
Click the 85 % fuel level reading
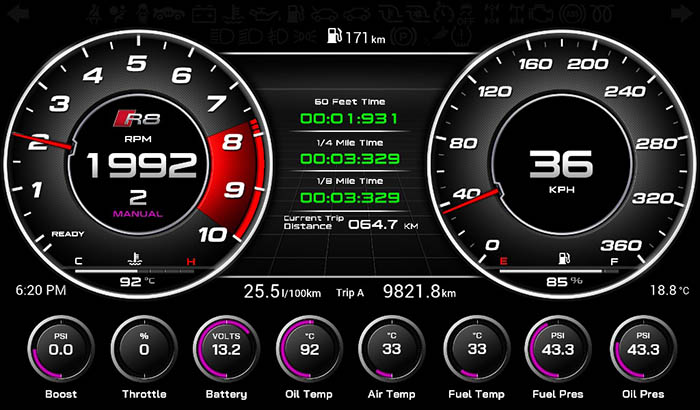point(564,282)
